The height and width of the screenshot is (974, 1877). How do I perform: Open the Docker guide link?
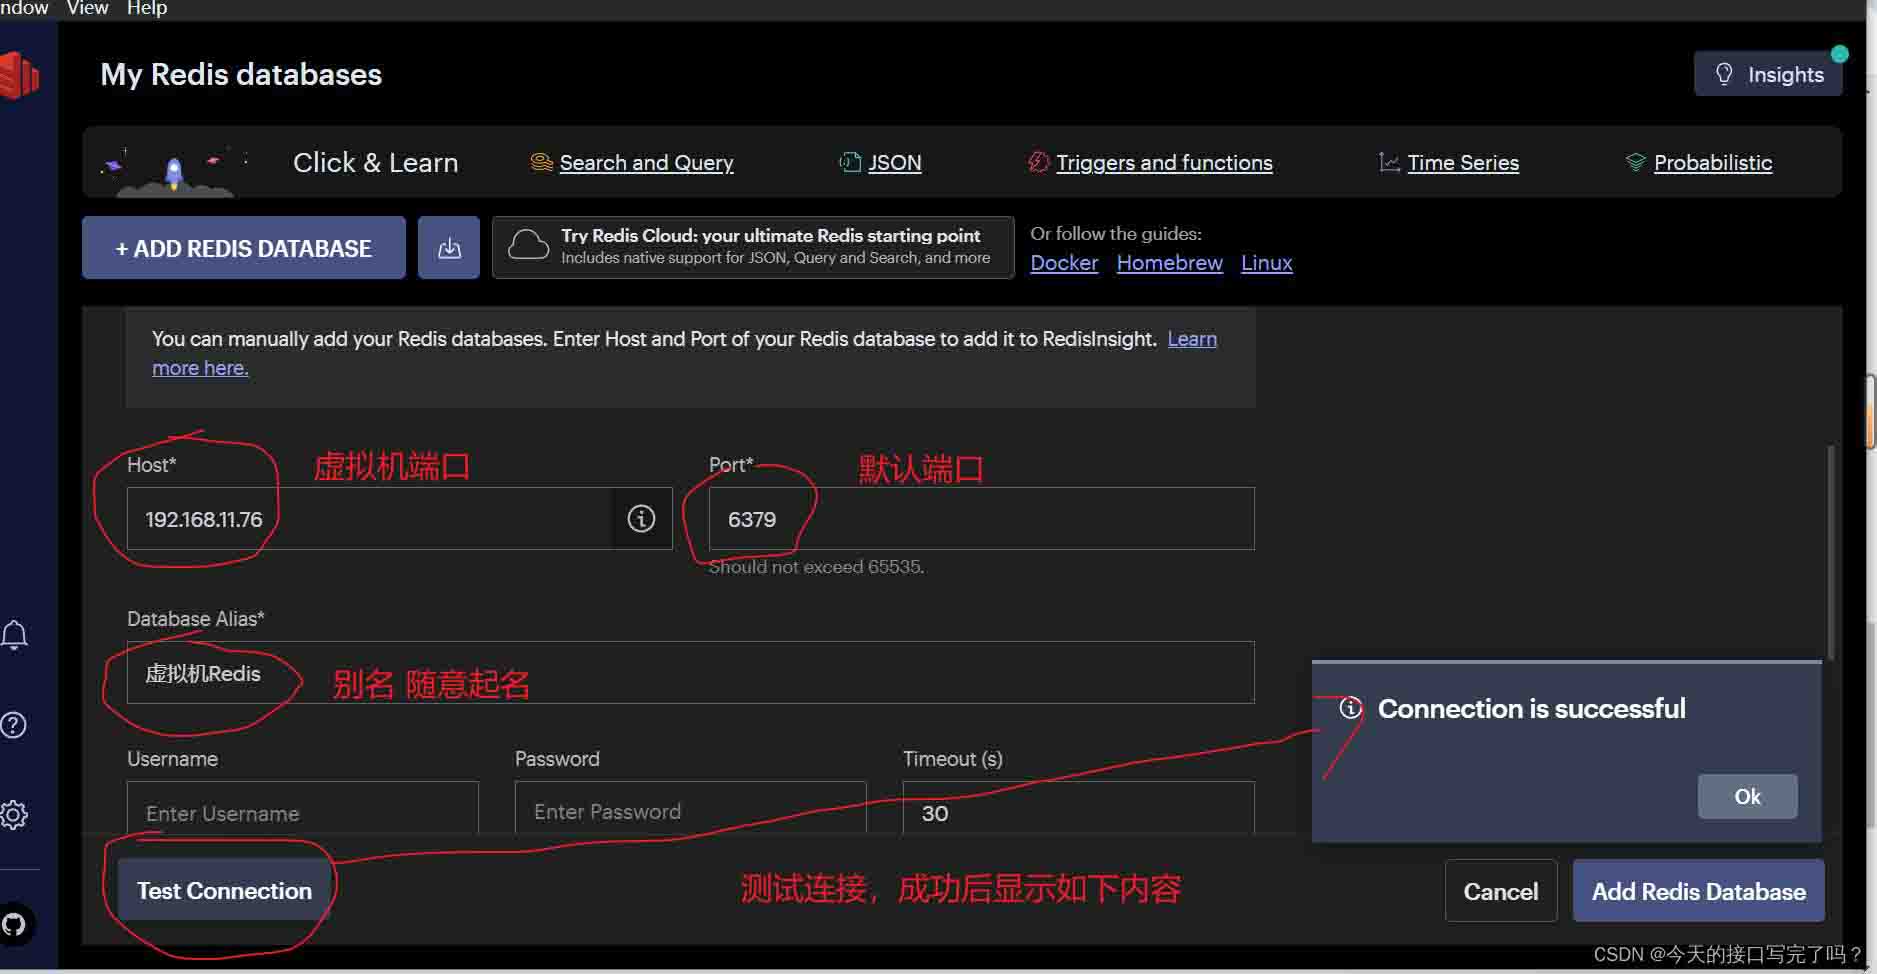[x=1064, y=263]
